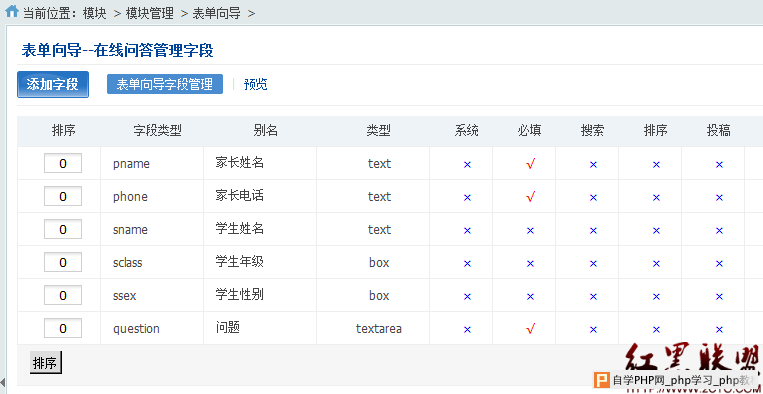Toggle search cross for ssex row

[593, 296]
